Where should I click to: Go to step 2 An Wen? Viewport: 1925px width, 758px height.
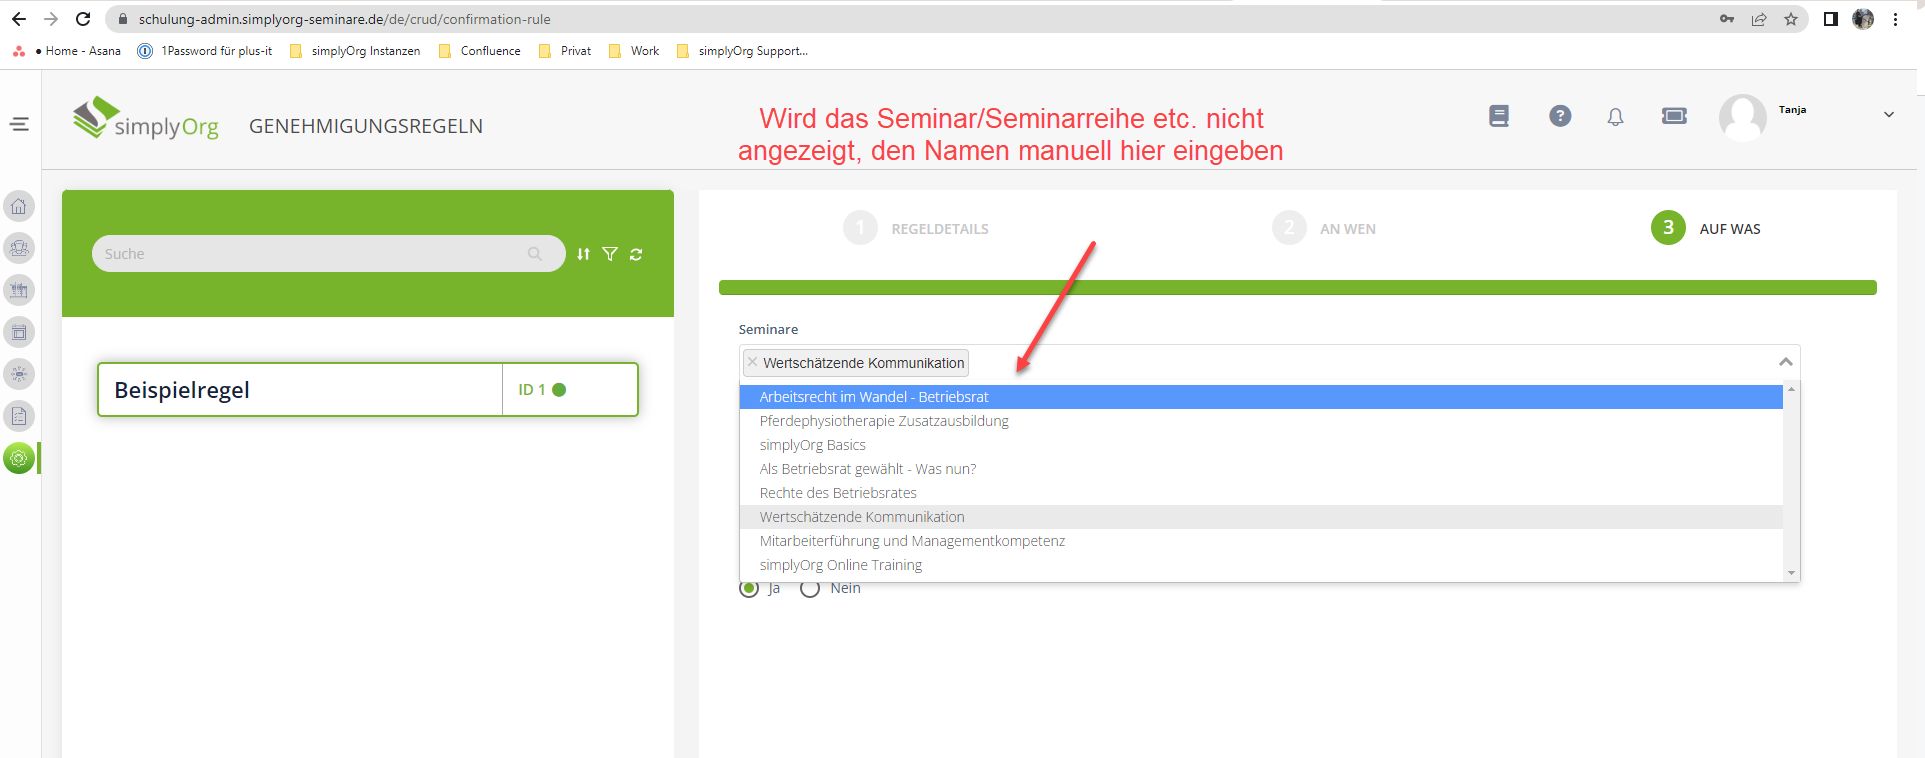(x=1289, y=228)
